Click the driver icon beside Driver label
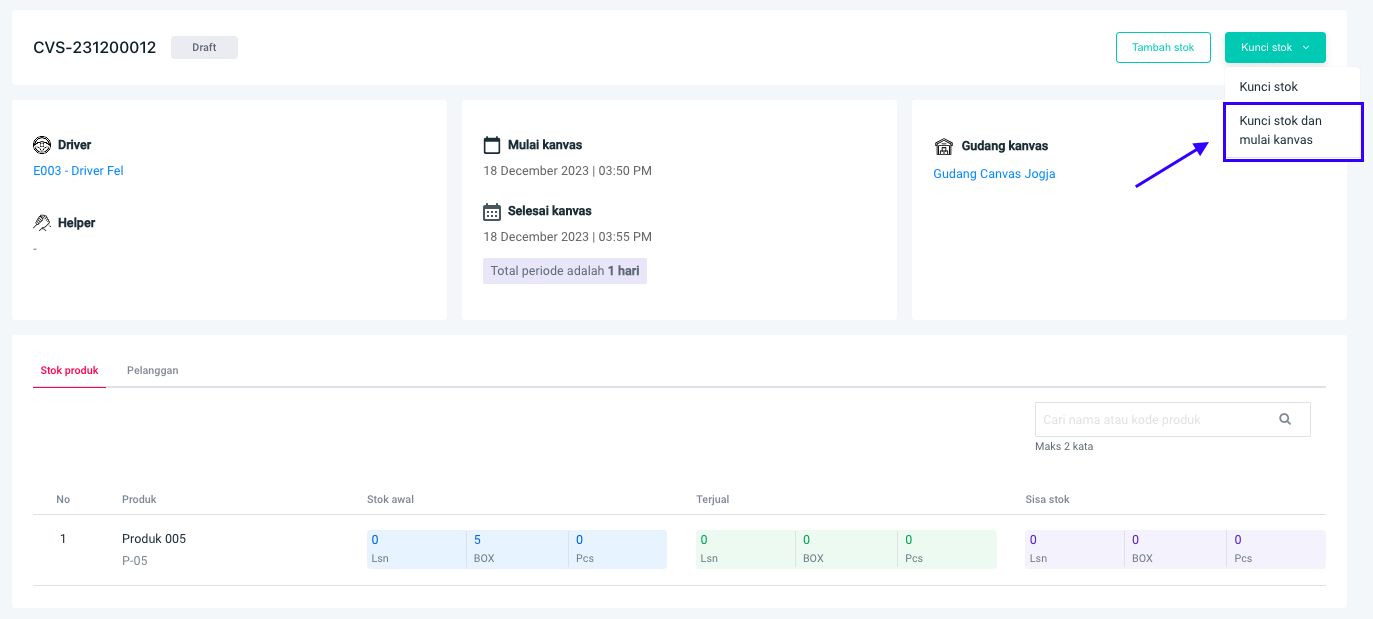The image size is (1373, 619). tap(42, 145)
